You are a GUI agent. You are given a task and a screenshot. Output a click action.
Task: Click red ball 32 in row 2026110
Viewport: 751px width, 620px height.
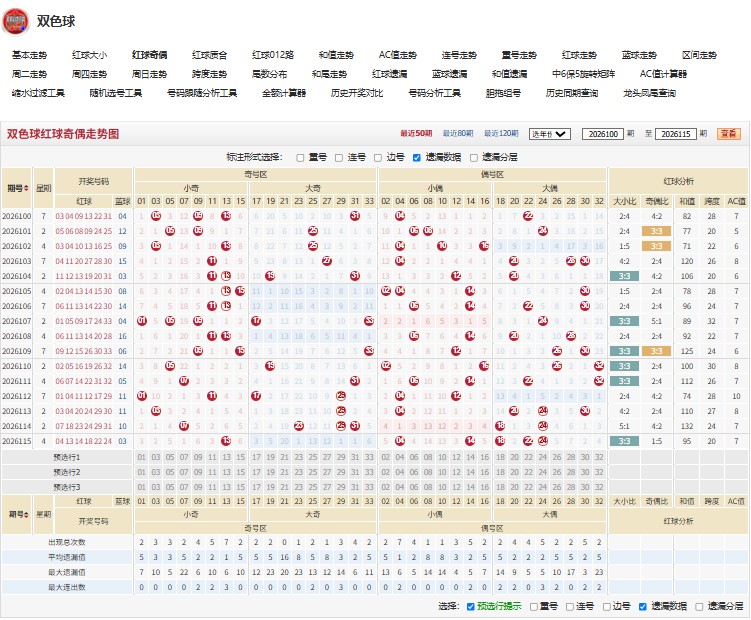click(599, 366)
